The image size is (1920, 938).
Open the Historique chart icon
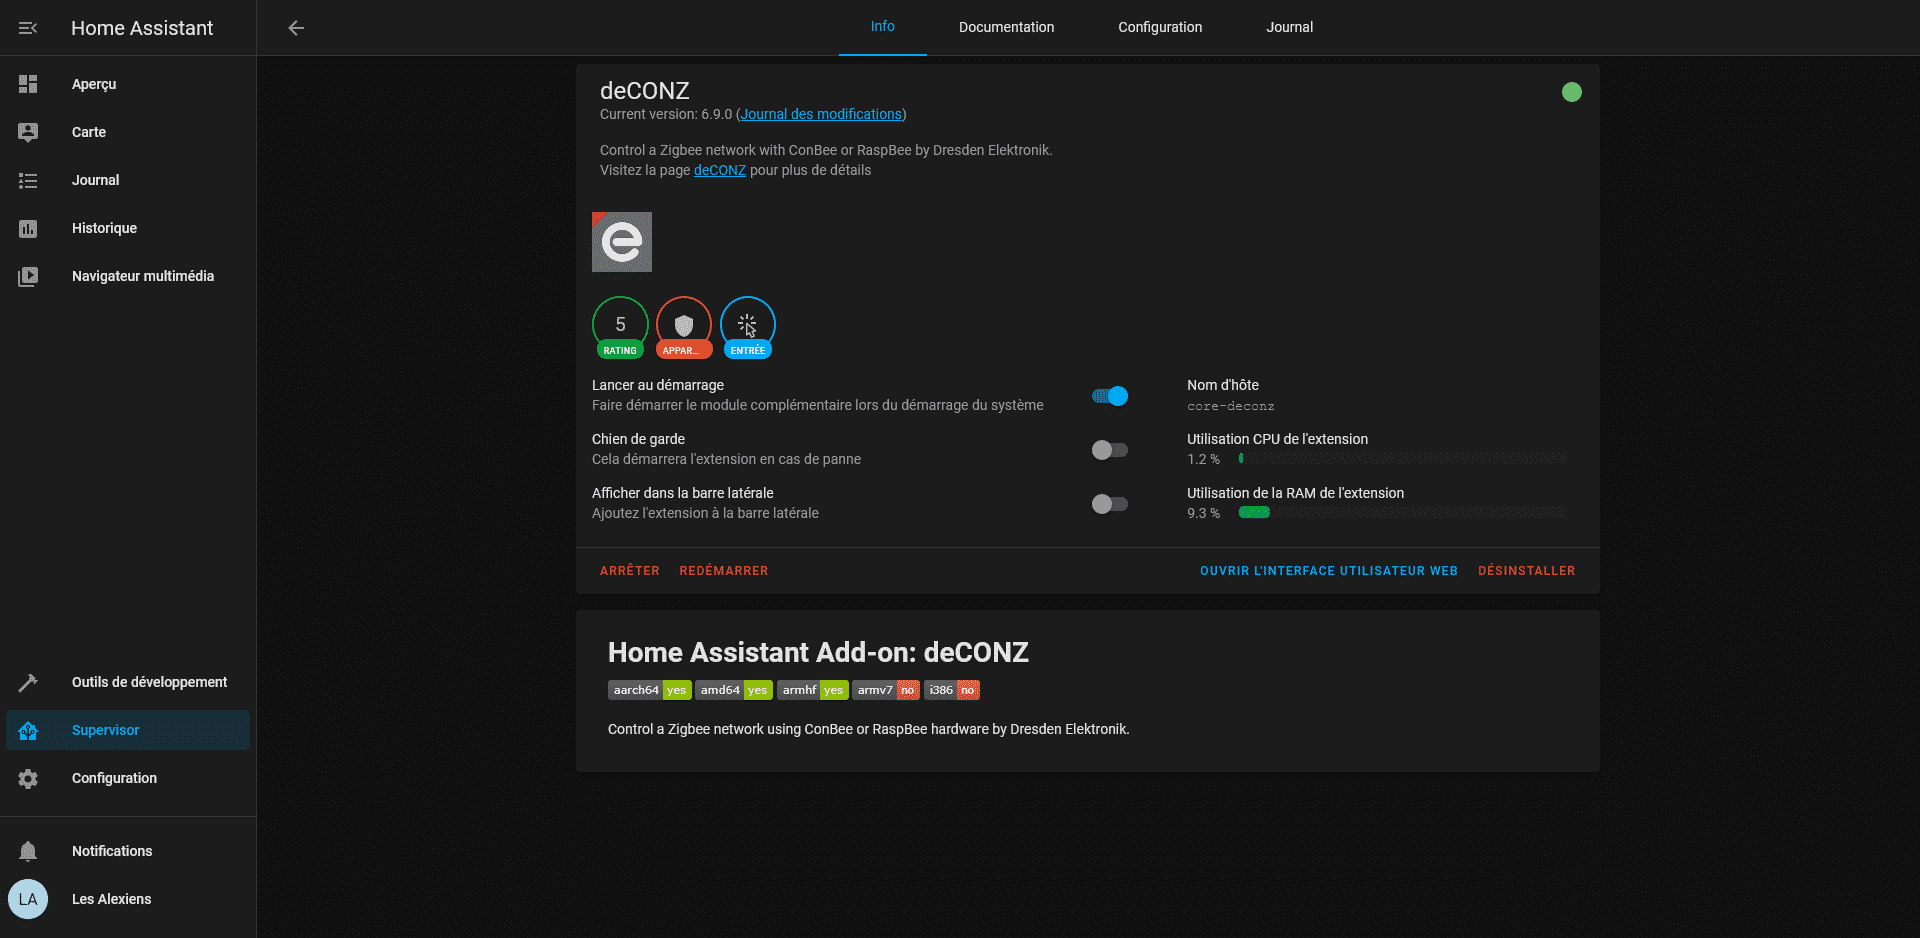click(28, 228)
